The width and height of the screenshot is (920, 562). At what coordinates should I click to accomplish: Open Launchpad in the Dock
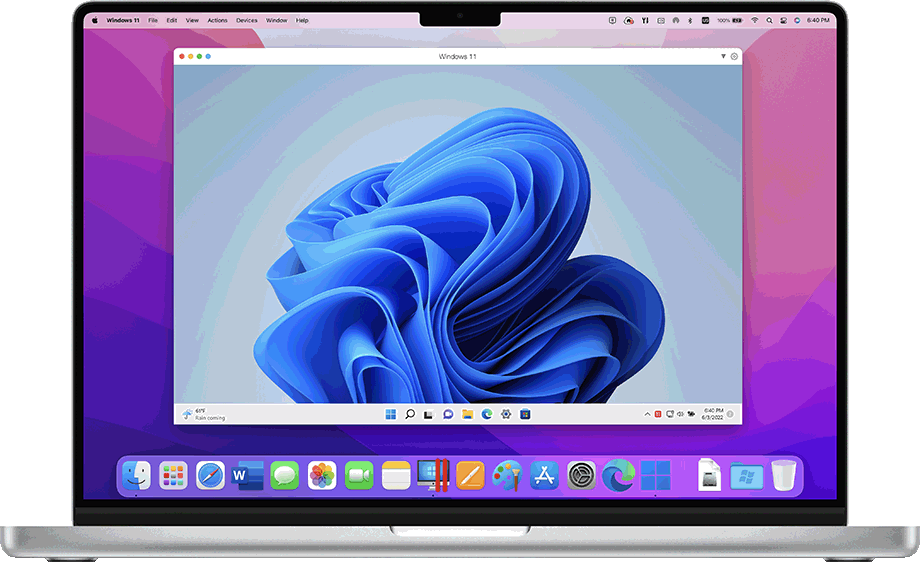(173, 475)
